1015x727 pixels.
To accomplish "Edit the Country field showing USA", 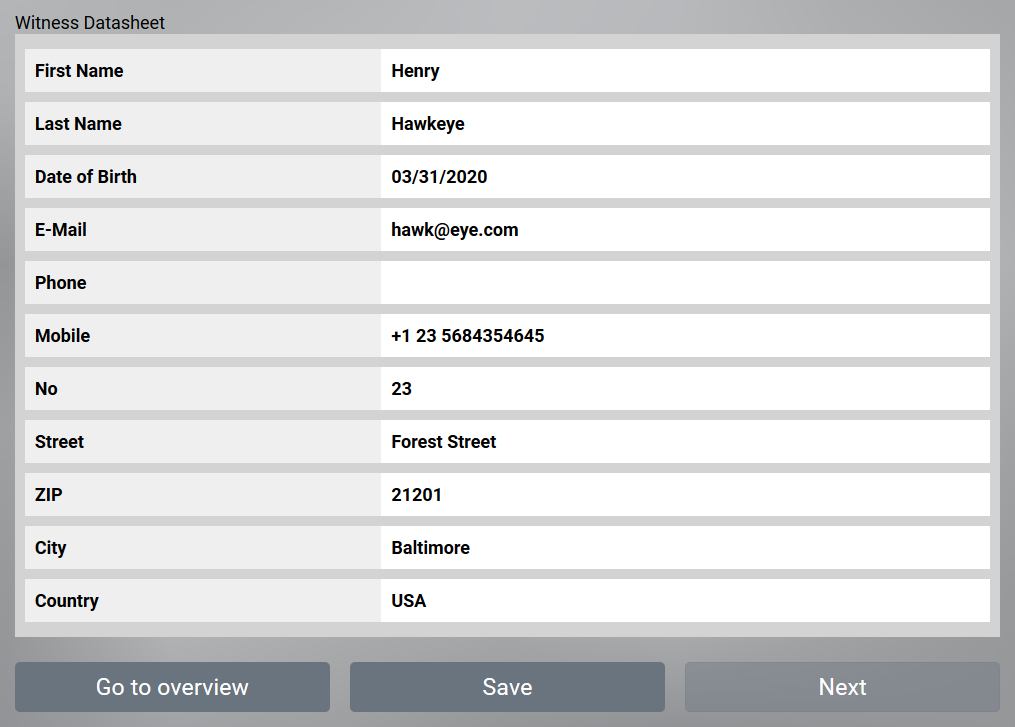I will pos(685,601).
